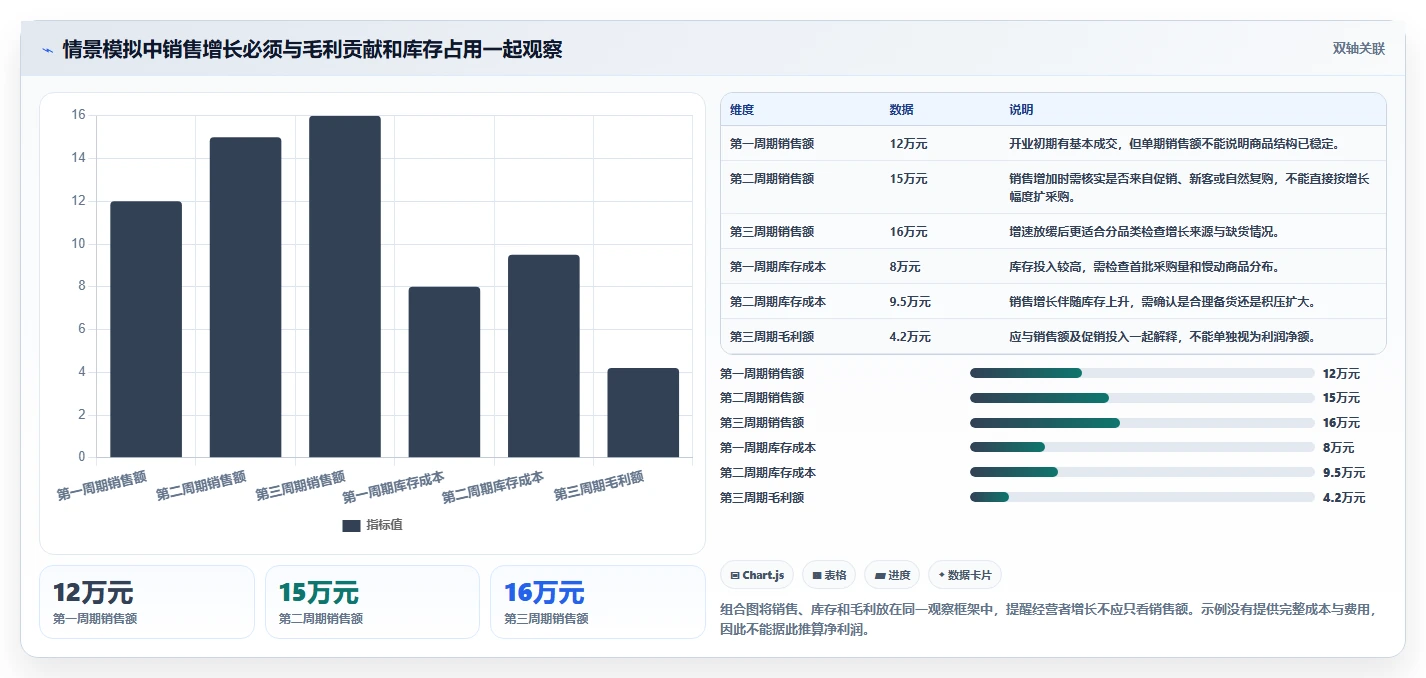Click the 16万元 progress bar for 第三周期销售额
The image size is (1426, 678).
click(x=1142, y=423)
